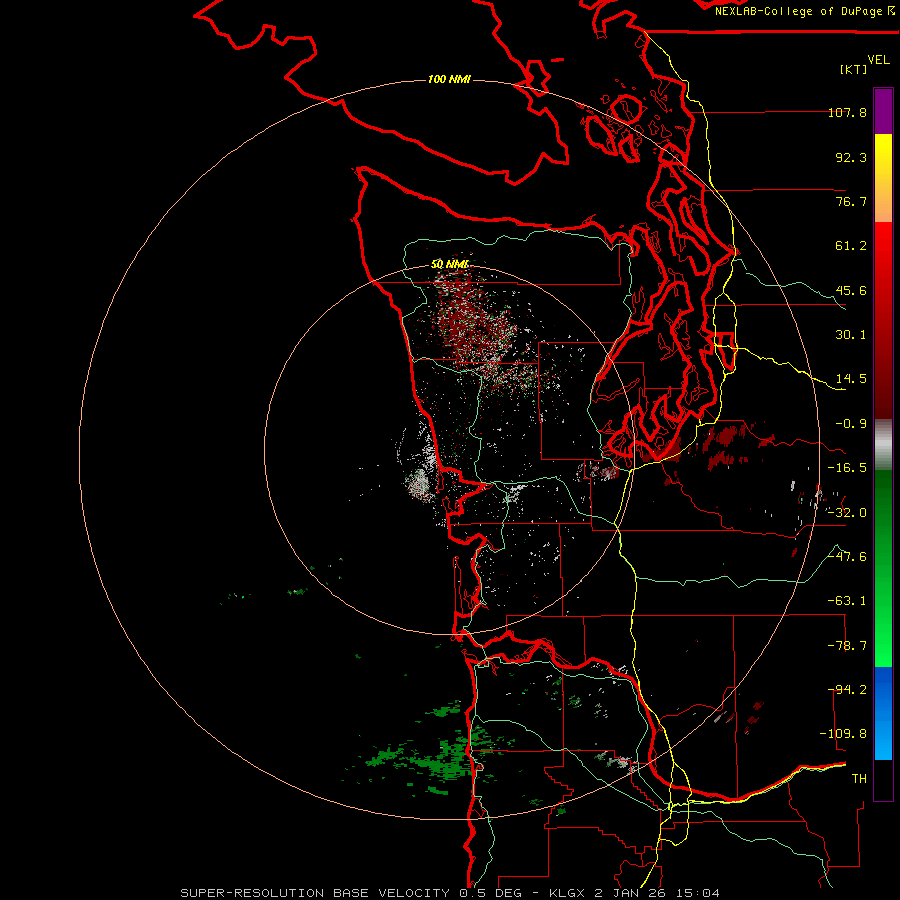Click the -63.1 velocity scale value
The width and height of the screenshot is (900, 900).
click(847, 601)
